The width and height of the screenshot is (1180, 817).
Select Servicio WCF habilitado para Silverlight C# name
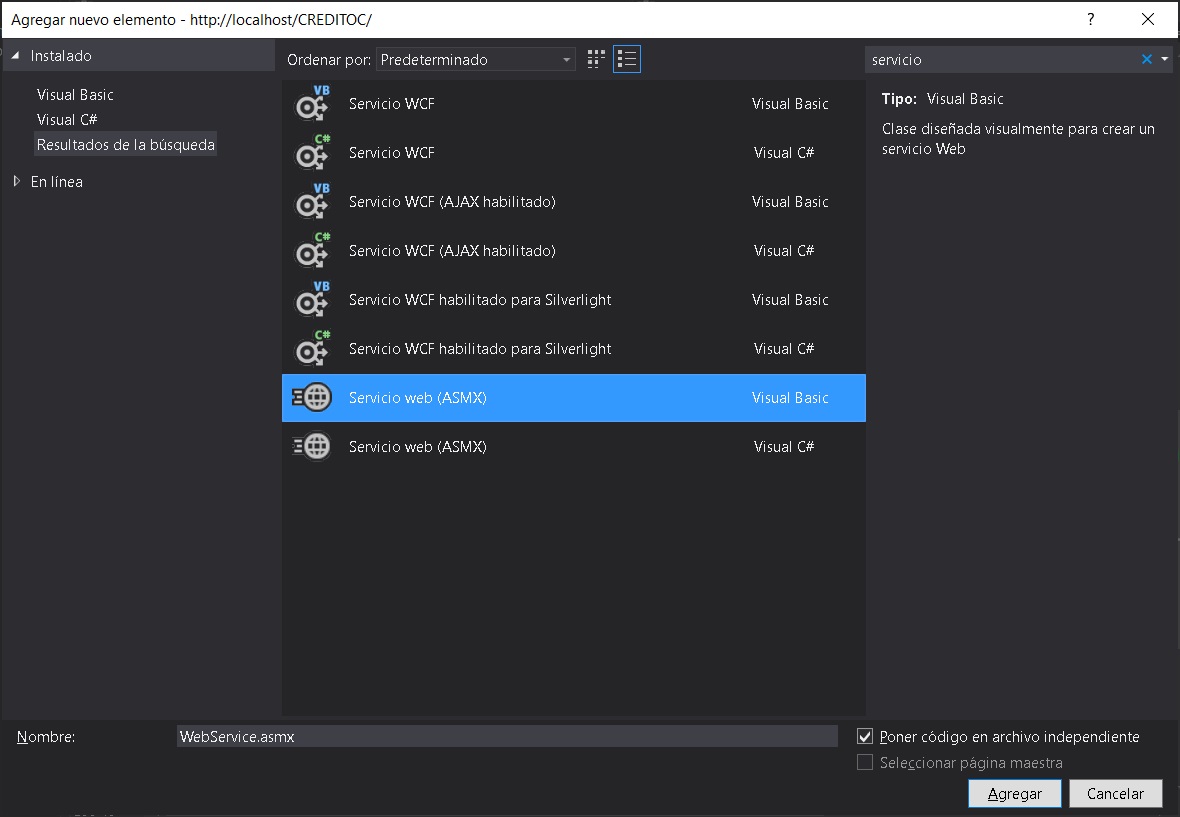point(480,348)
